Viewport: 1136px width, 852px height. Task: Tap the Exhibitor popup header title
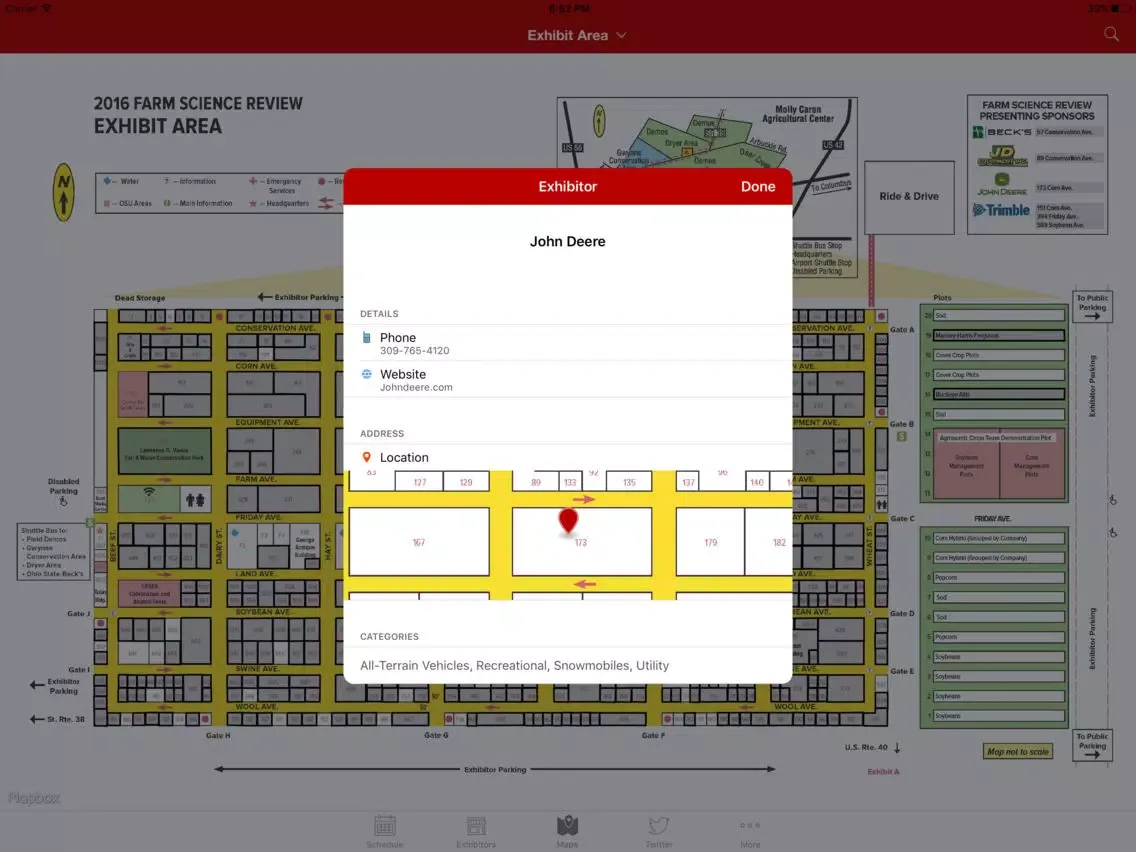(x=567, y=186)
